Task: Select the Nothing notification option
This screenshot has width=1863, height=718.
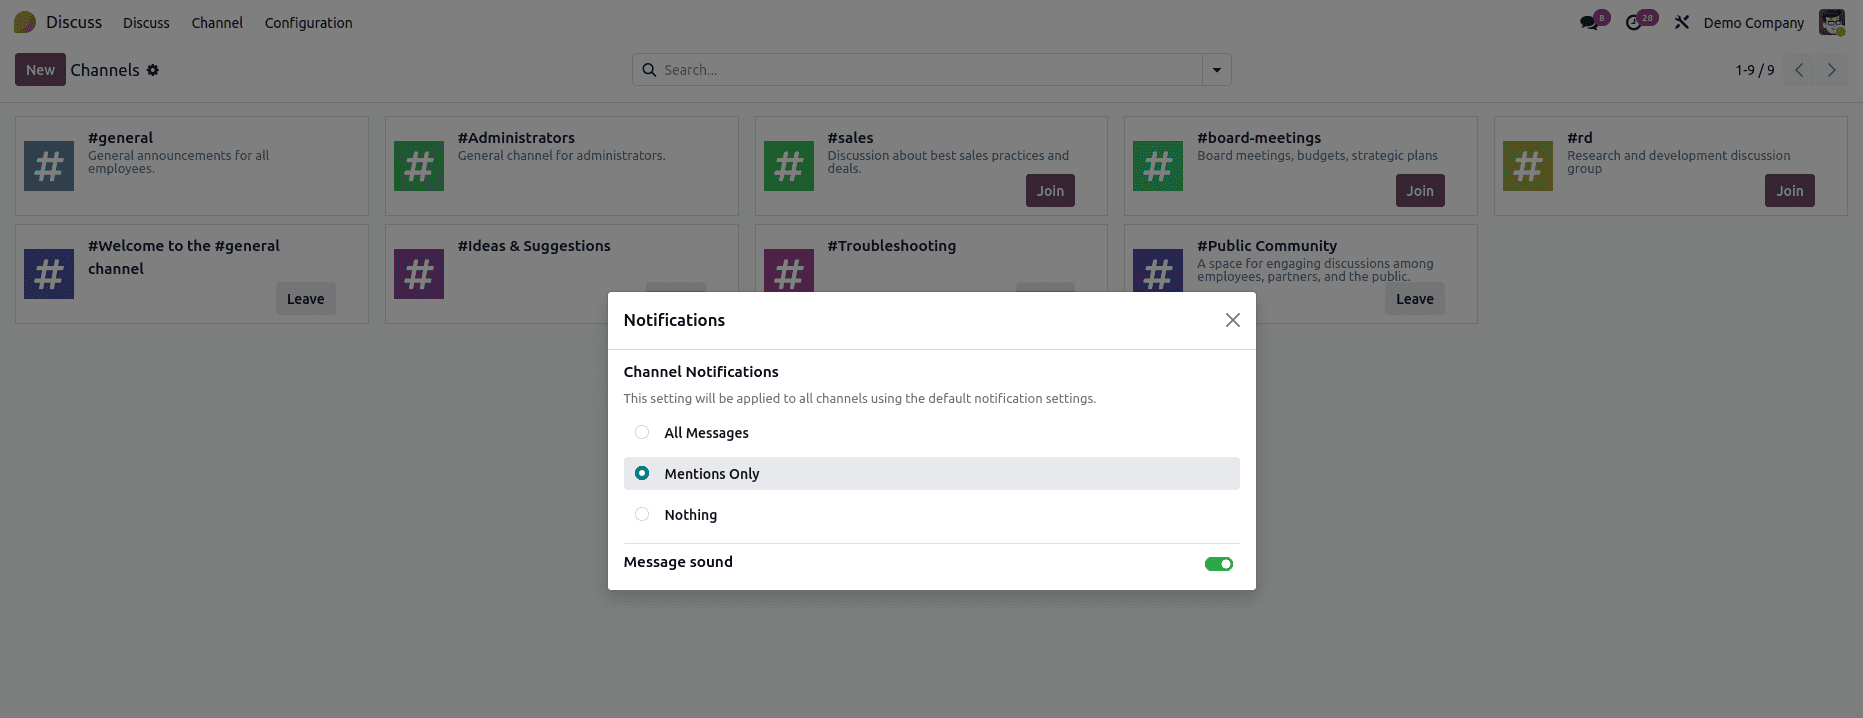Action: pyautogui.click(x=642, y=514)
